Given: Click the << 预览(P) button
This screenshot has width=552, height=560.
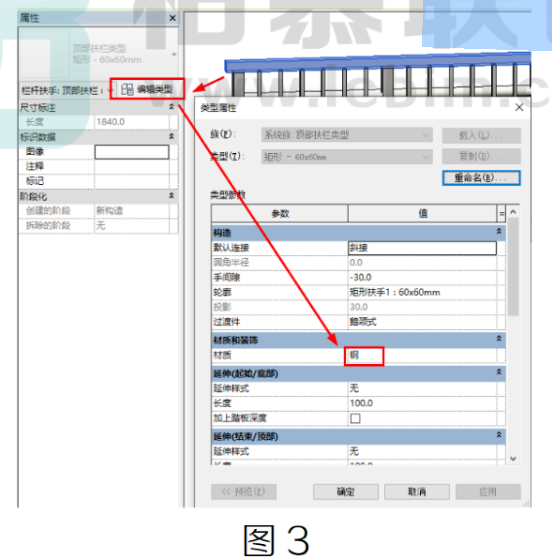Looking at the screenshot, I should coord(244,492).
